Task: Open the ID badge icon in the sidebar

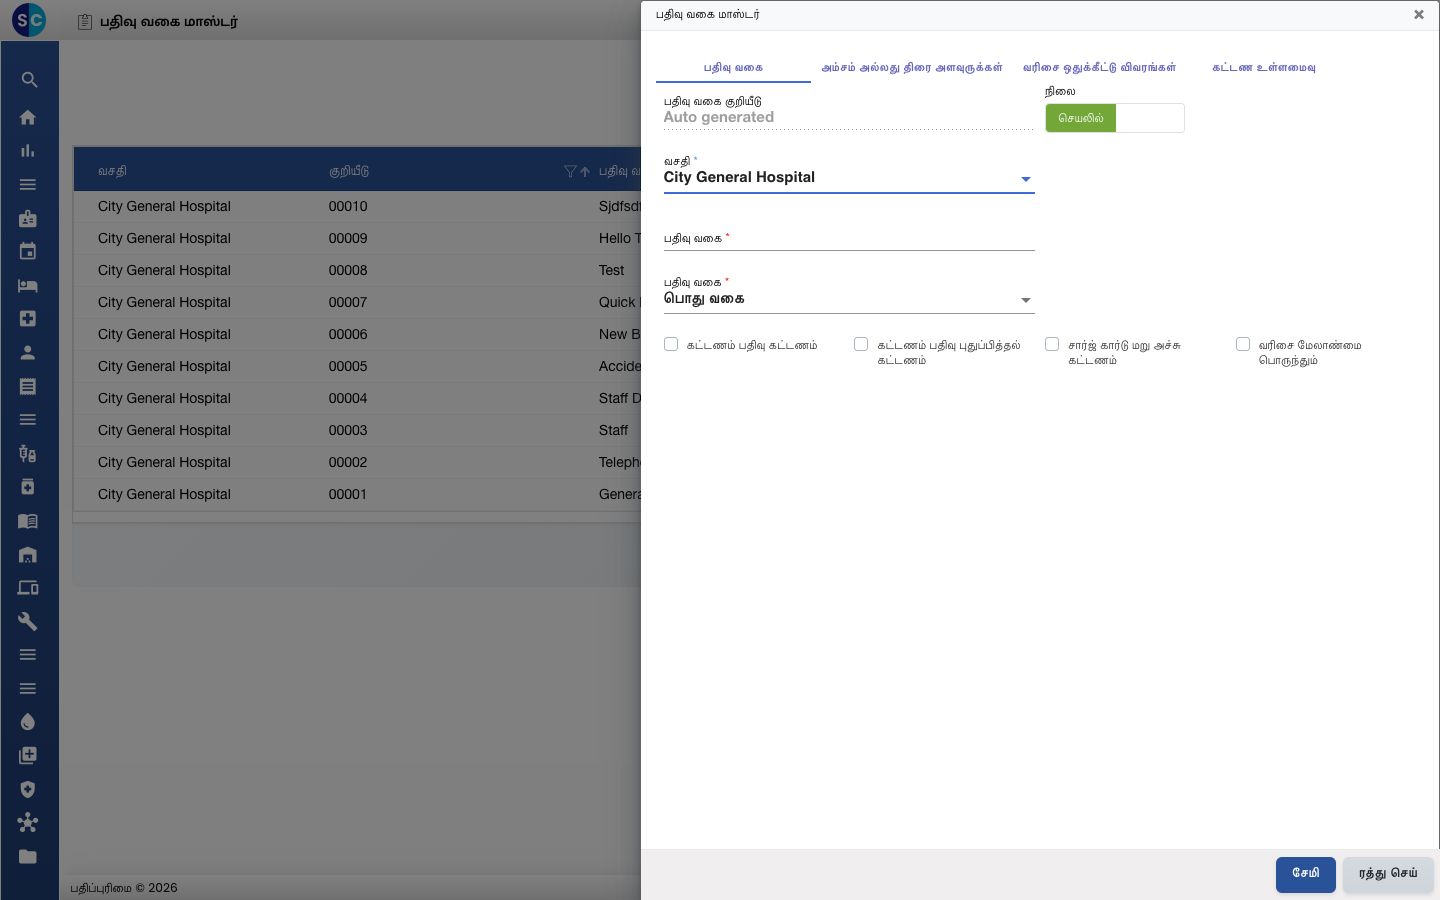Action: tap(28, 218)
